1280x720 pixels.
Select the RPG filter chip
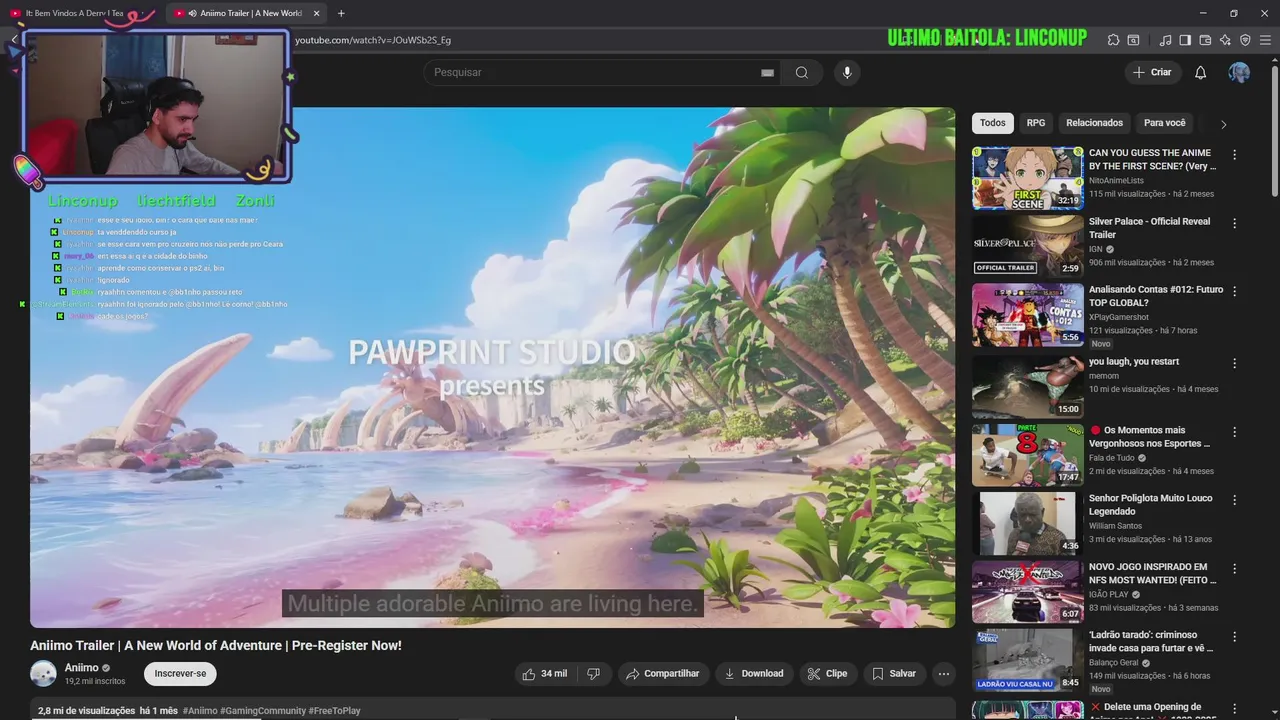point(1036,123)
